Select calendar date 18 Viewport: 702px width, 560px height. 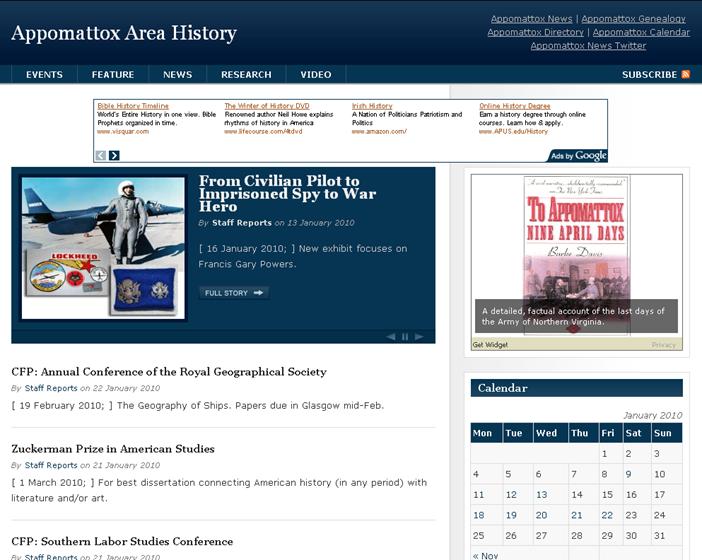(479, 515)
